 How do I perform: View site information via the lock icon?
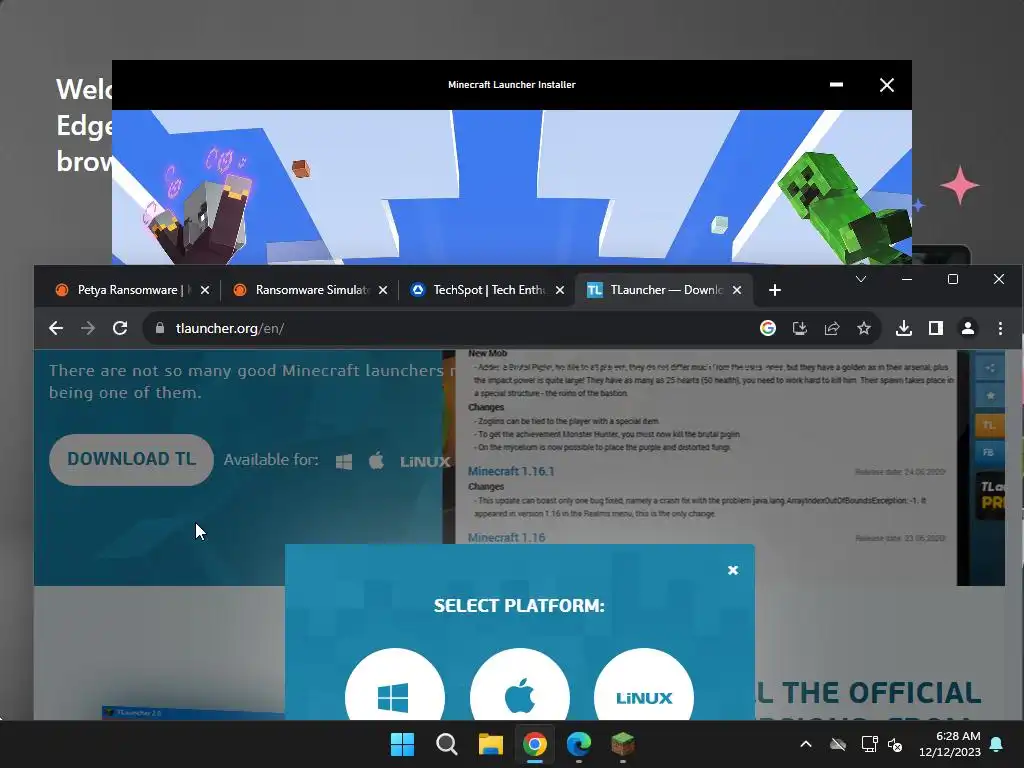[x=160, y=328]
